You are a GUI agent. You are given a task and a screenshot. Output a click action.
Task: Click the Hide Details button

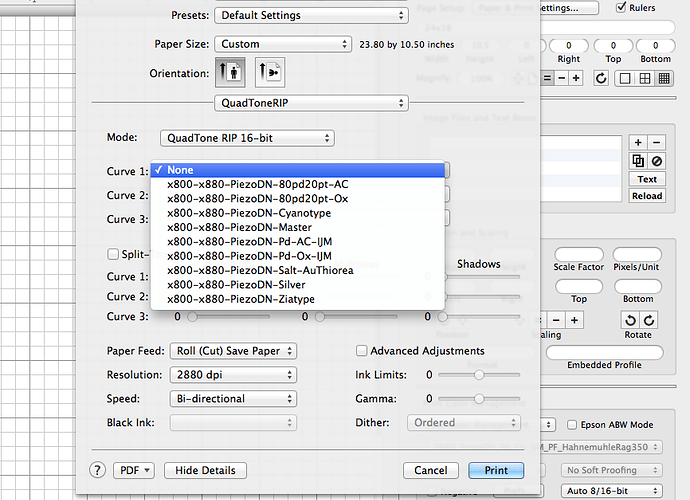tap(205, 470)
